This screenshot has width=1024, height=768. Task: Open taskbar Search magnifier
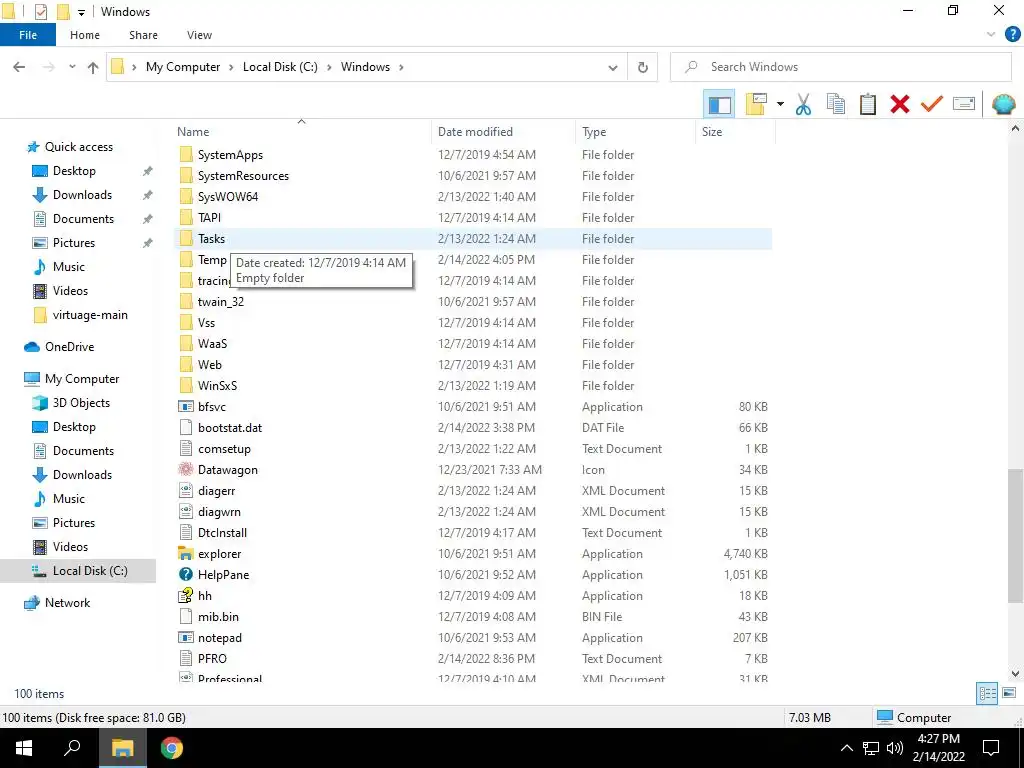[72, 748]
